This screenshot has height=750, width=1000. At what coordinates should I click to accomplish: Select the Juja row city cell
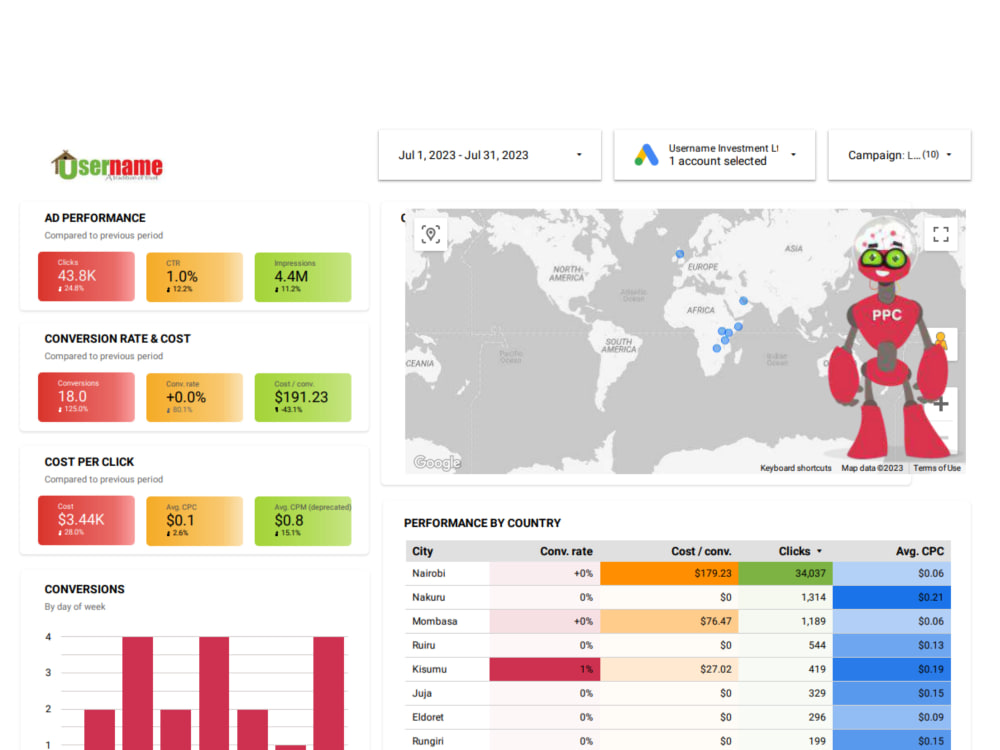pos(448,693)
